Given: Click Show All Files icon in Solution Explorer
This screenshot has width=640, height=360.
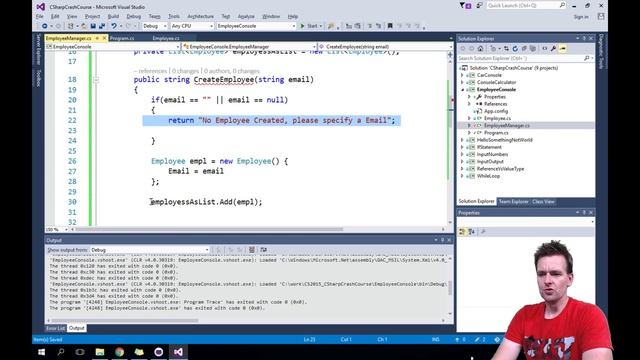Looking at the screenshot, I should pyautogui.click(x=533, y=49).
